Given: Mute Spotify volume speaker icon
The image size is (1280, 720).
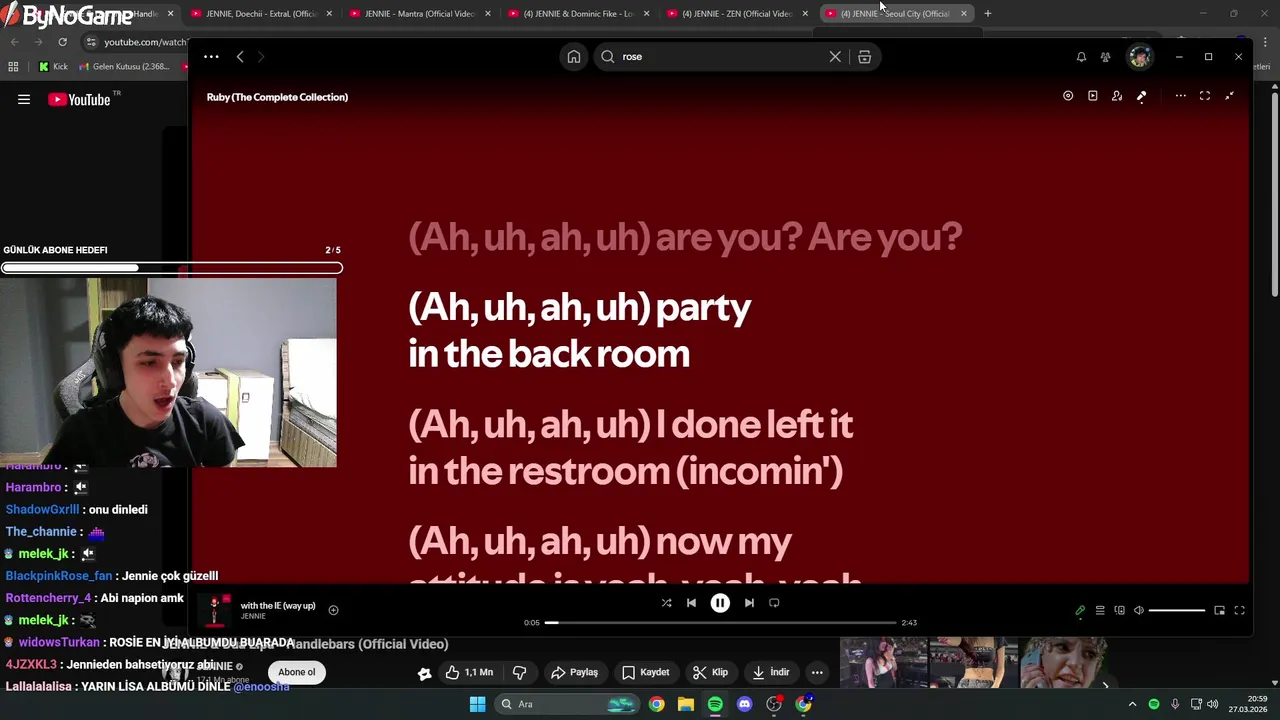Looking at the screenshot, I should click(x=1139, y=610).
